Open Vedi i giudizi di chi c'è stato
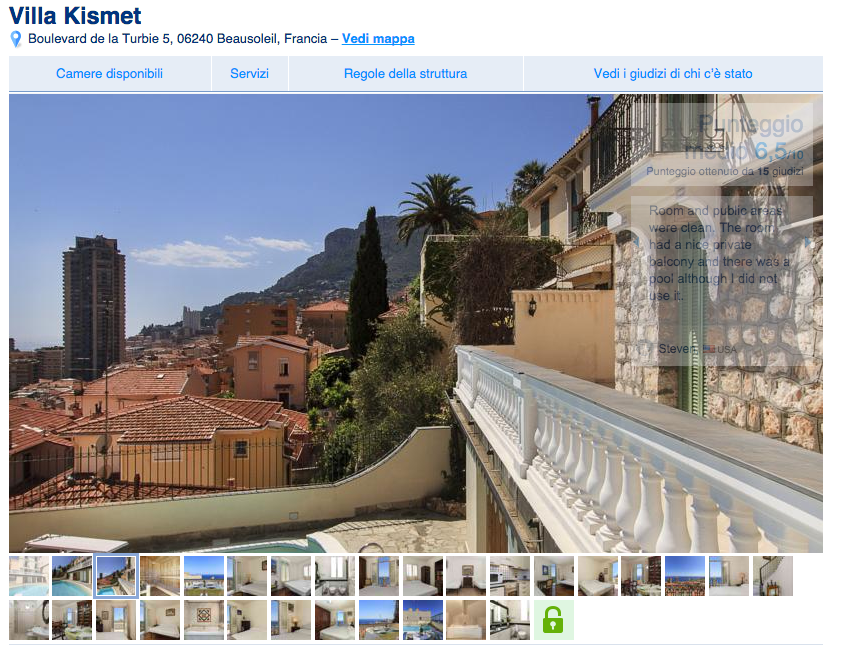The height and width of the screenshot is (646, 854). pos(673,74)
